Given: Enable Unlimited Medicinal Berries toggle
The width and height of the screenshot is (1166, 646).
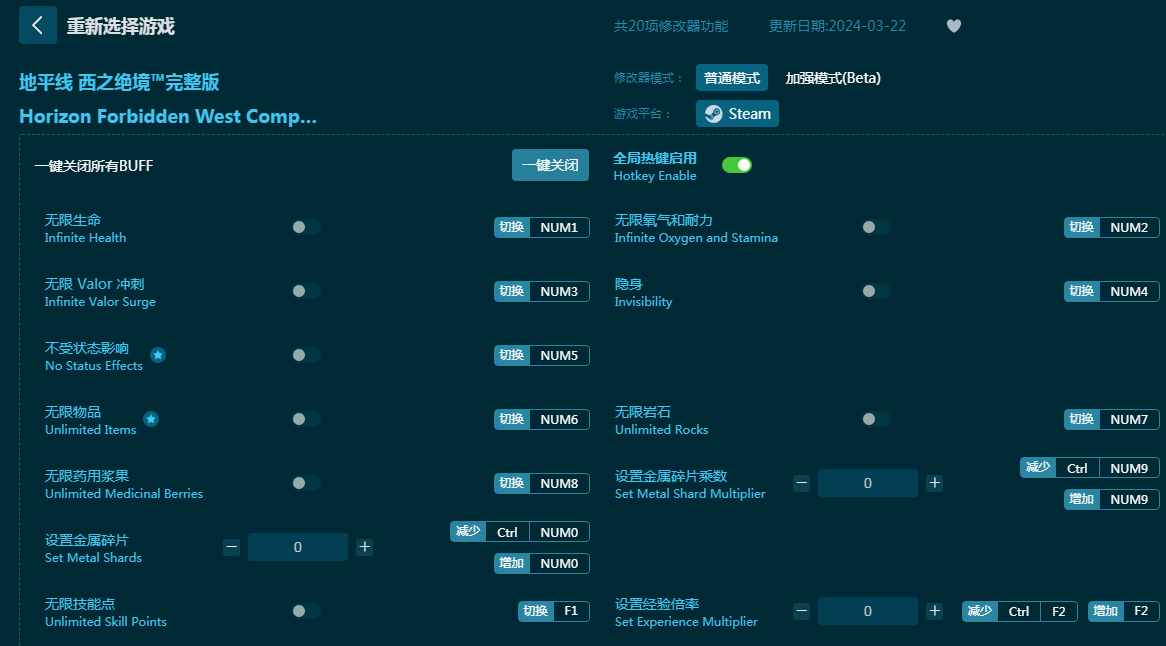Looking at the screenshot, I should point(306,483).
